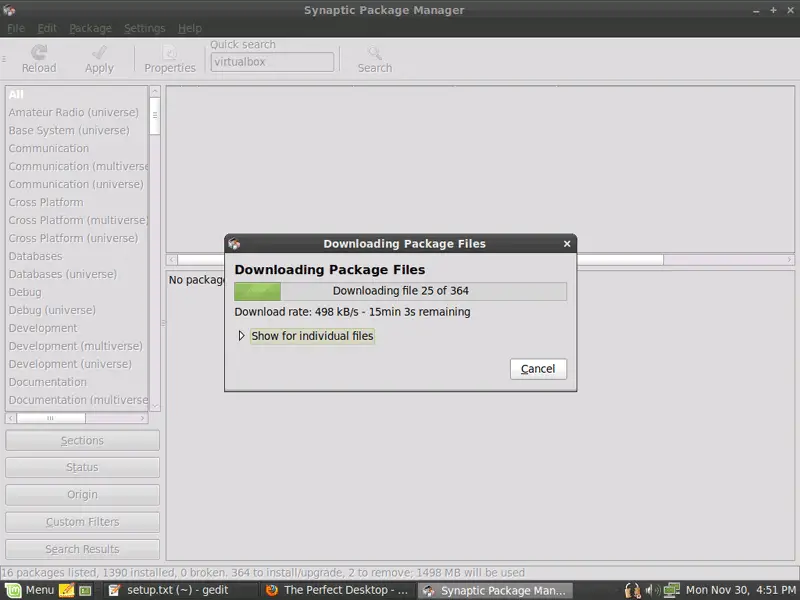This screenshot has height=600, width=800.
Task: Select Amateur Radio (universe) section
Action: tap(77, 112)
